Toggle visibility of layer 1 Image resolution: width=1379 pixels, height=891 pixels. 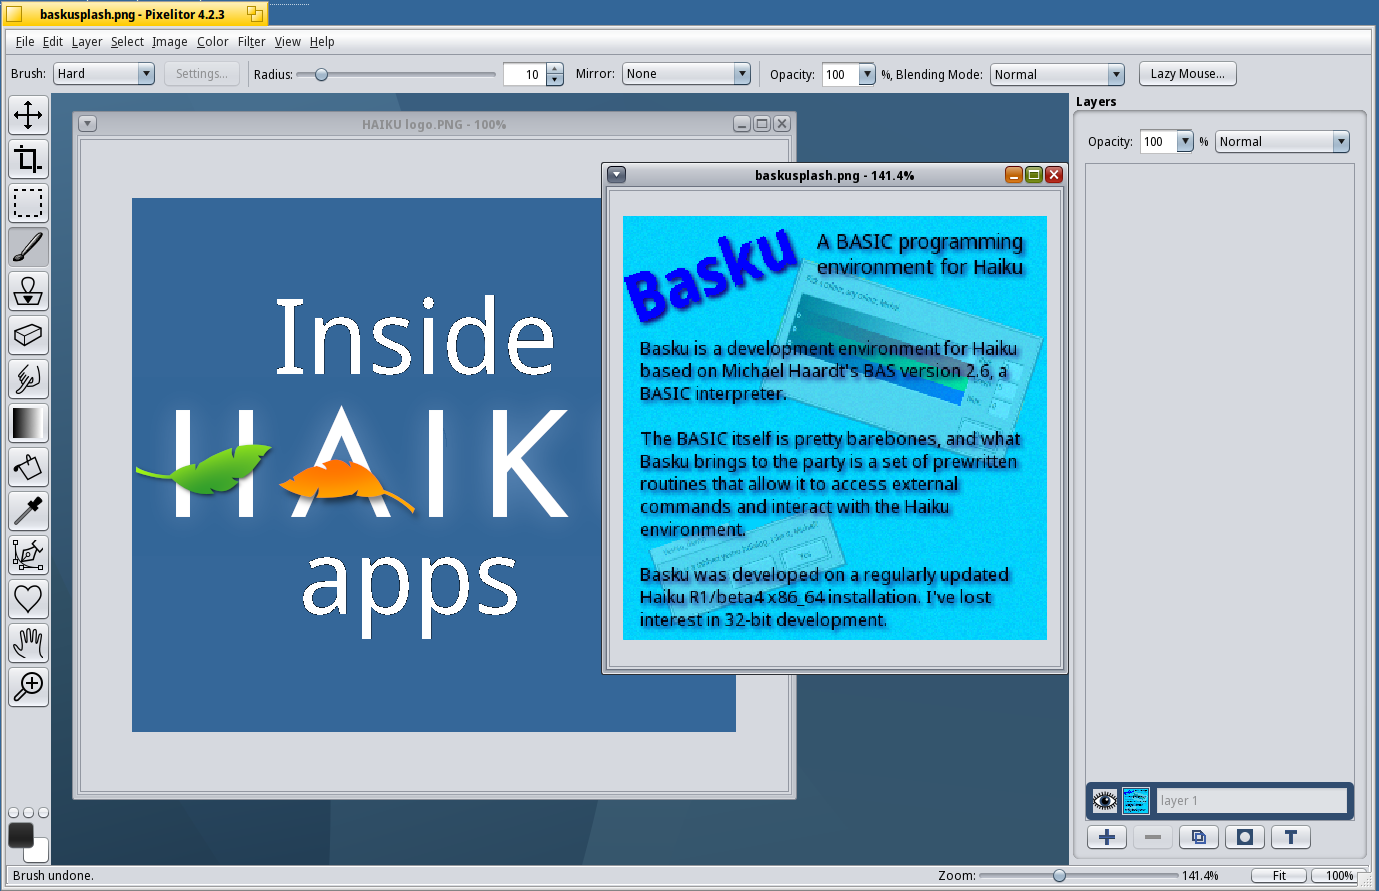click(x=1104, y=801)
